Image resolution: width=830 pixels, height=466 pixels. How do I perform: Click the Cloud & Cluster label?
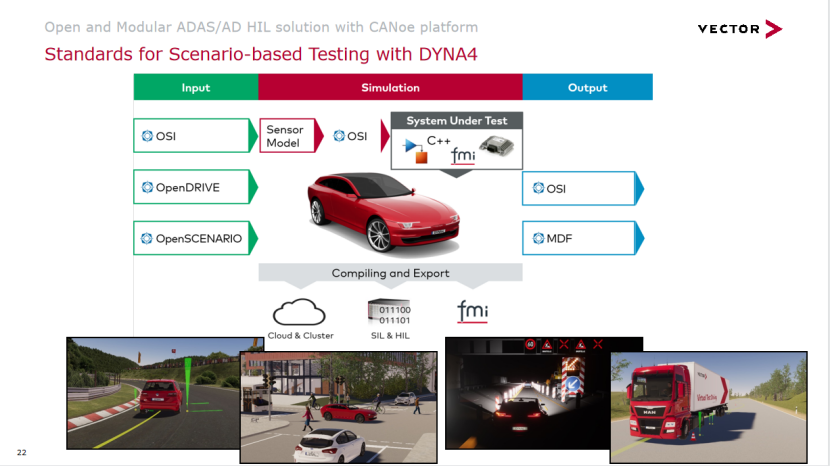(300, 335)
